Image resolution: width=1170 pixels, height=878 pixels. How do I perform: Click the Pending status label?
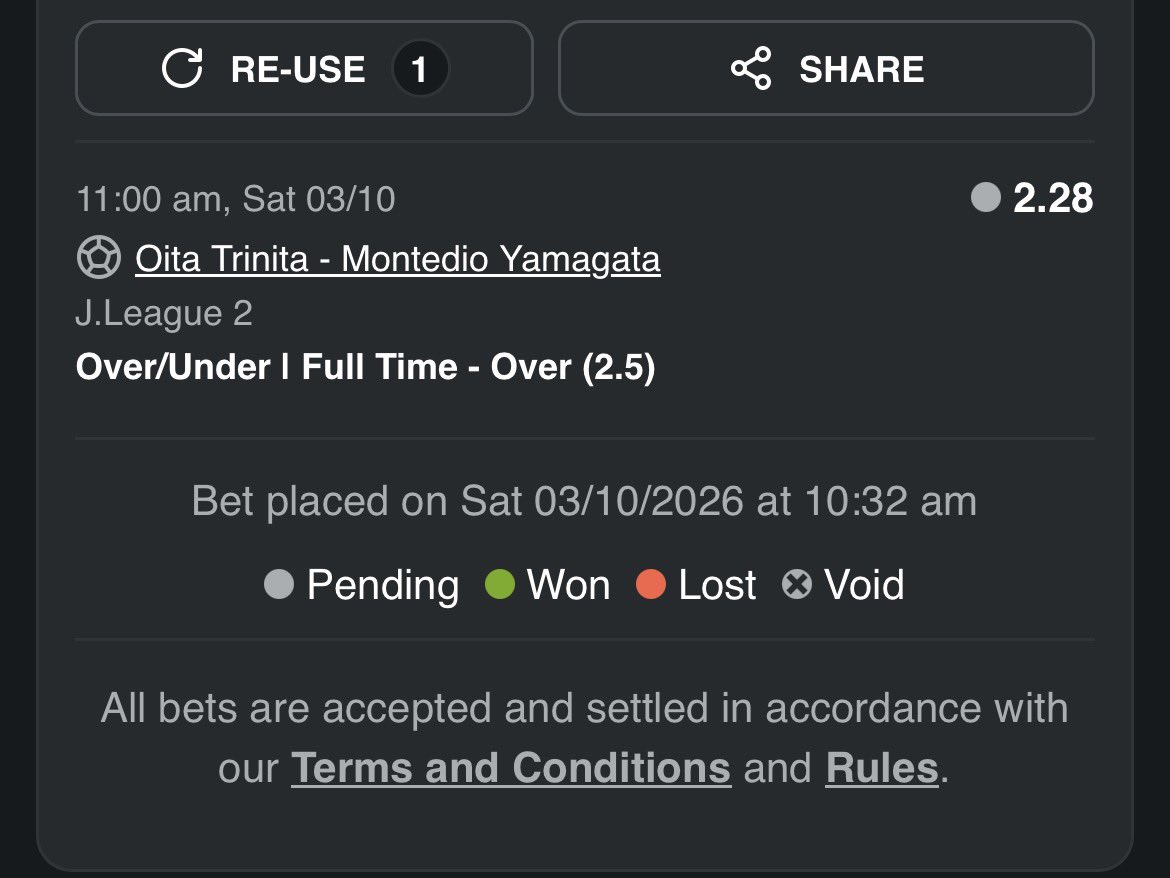coord(383,586)
